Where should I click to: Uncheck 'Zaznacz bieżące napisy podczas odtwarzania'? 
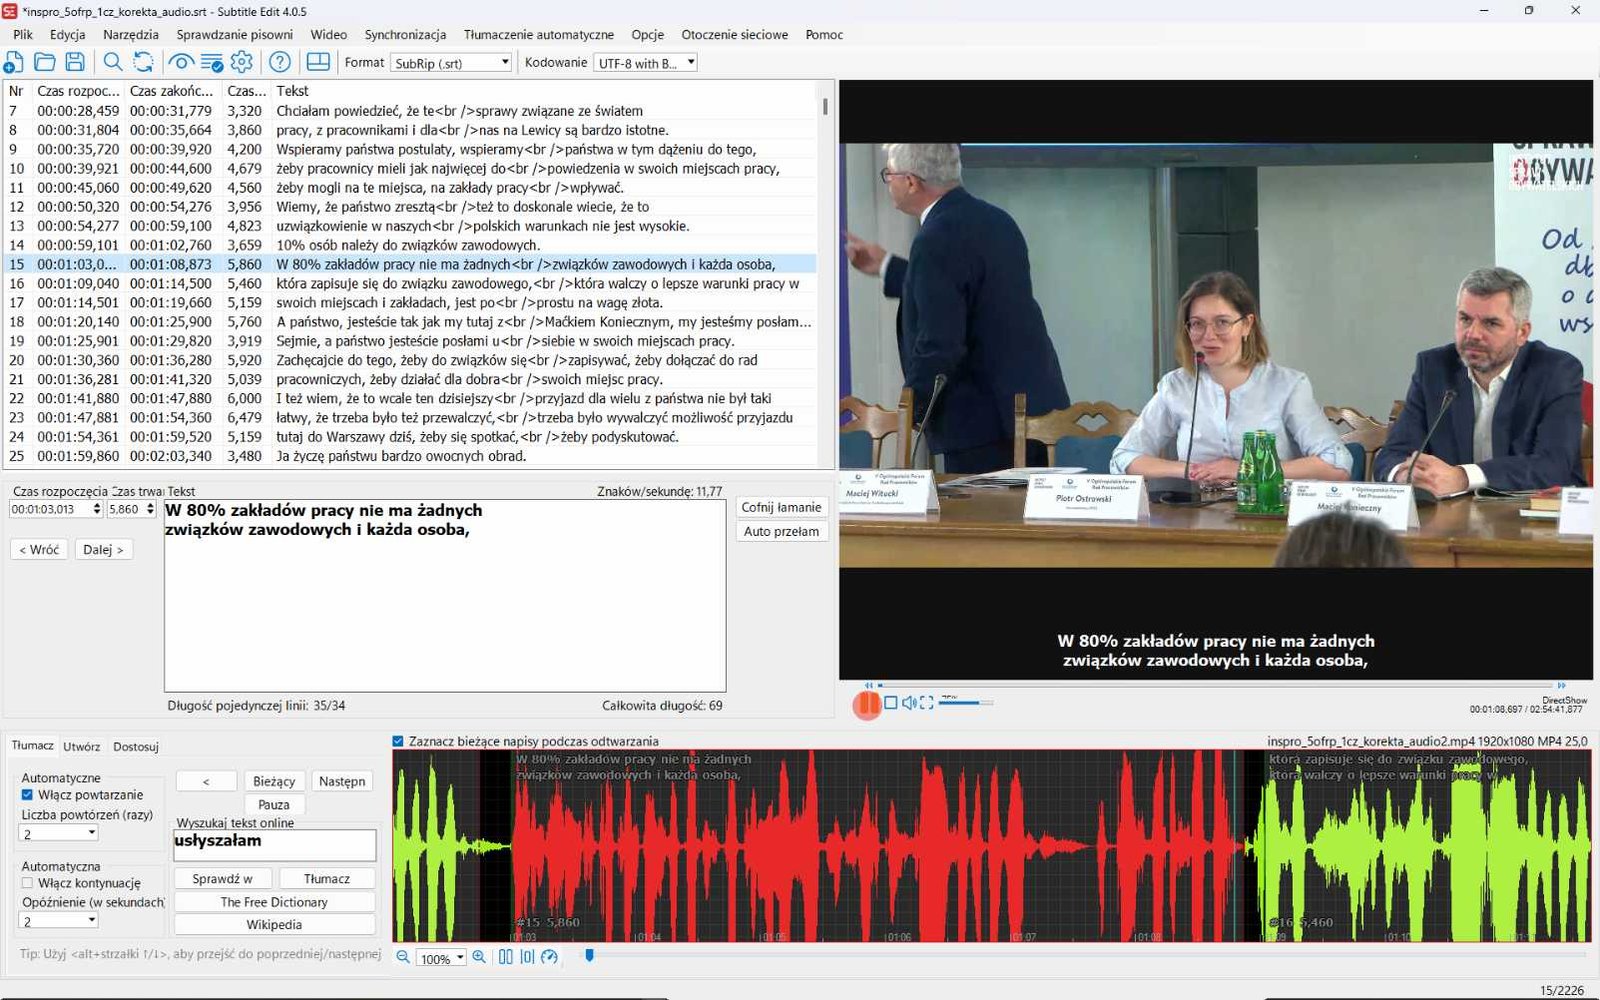[x=398, y=741]
